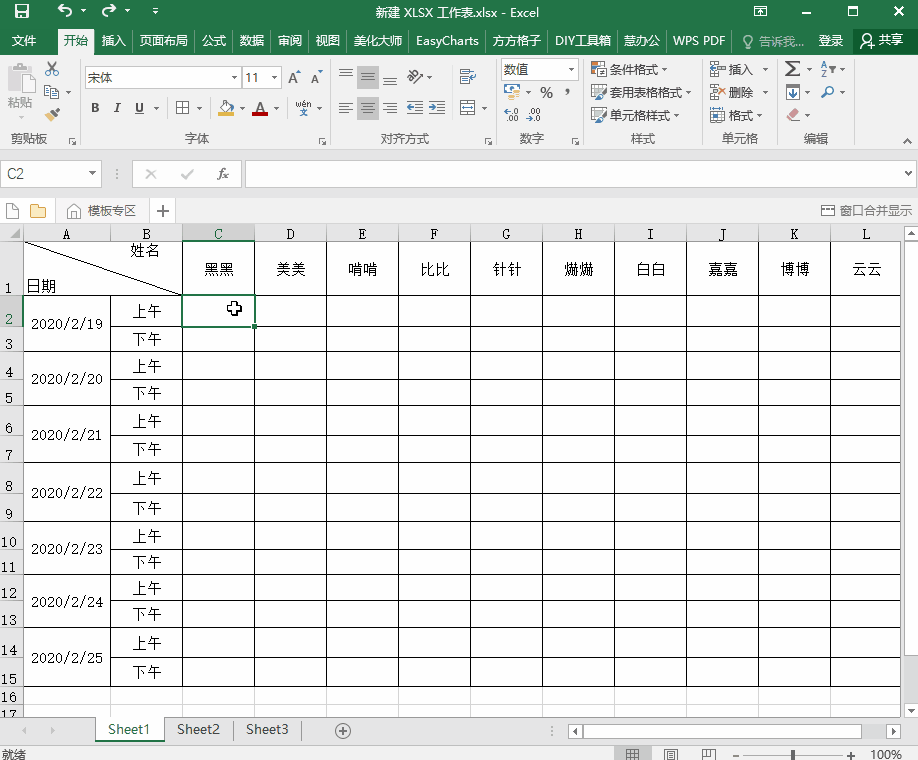Screen dimensions: 918x760
Task: Expand the Name Box dropdown
Action: 92,173
